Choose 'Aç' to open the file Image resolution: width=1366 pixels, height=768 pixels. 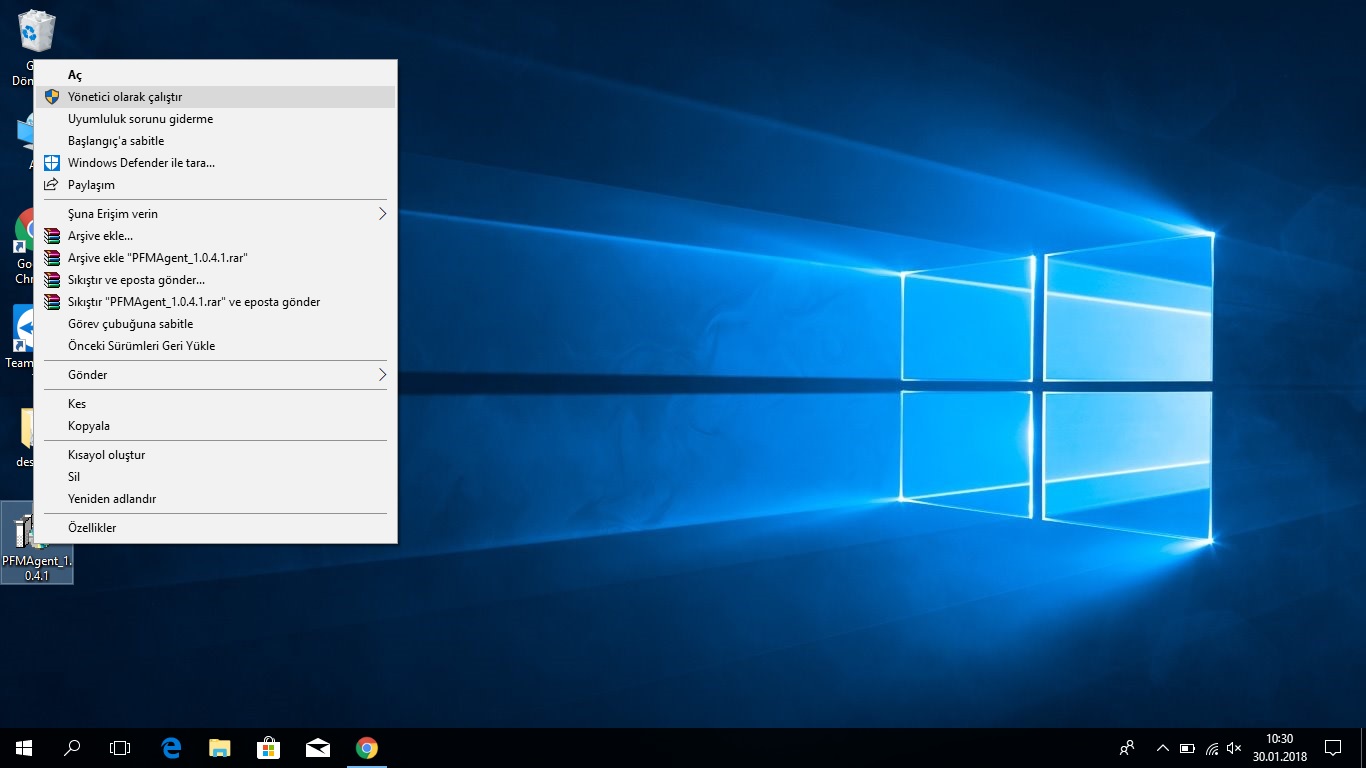click(215, 75)
